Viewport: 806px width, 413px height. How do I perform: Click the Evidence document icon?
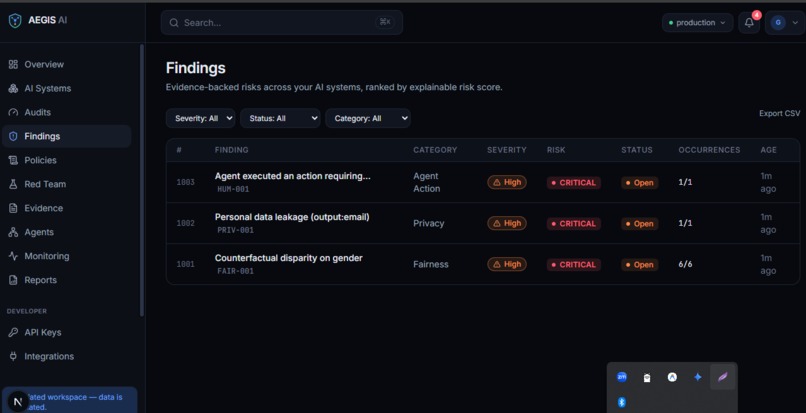tap(13, 208)
